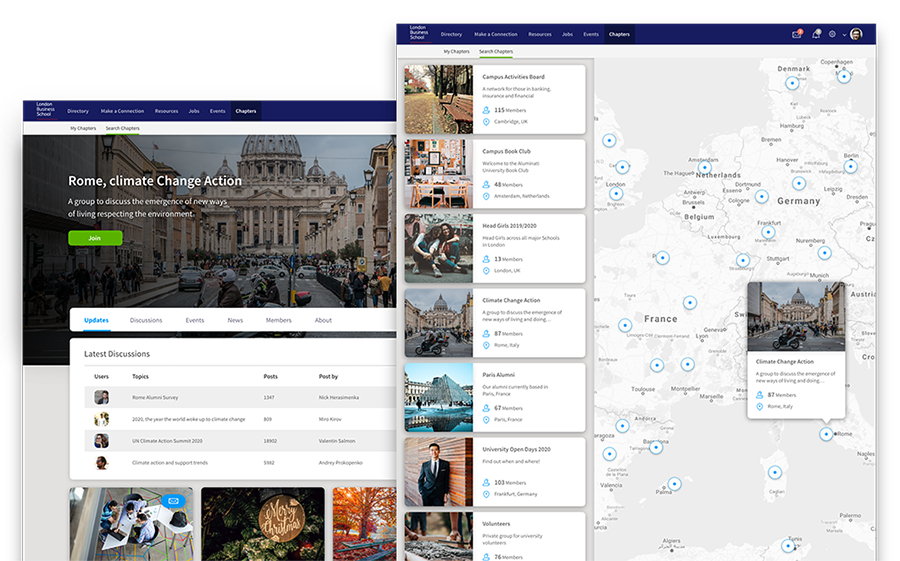Switch to My Chapters tab in left window
Viewport: 900px width, 561px height.
pyautogui.click(x=83, y=129)
